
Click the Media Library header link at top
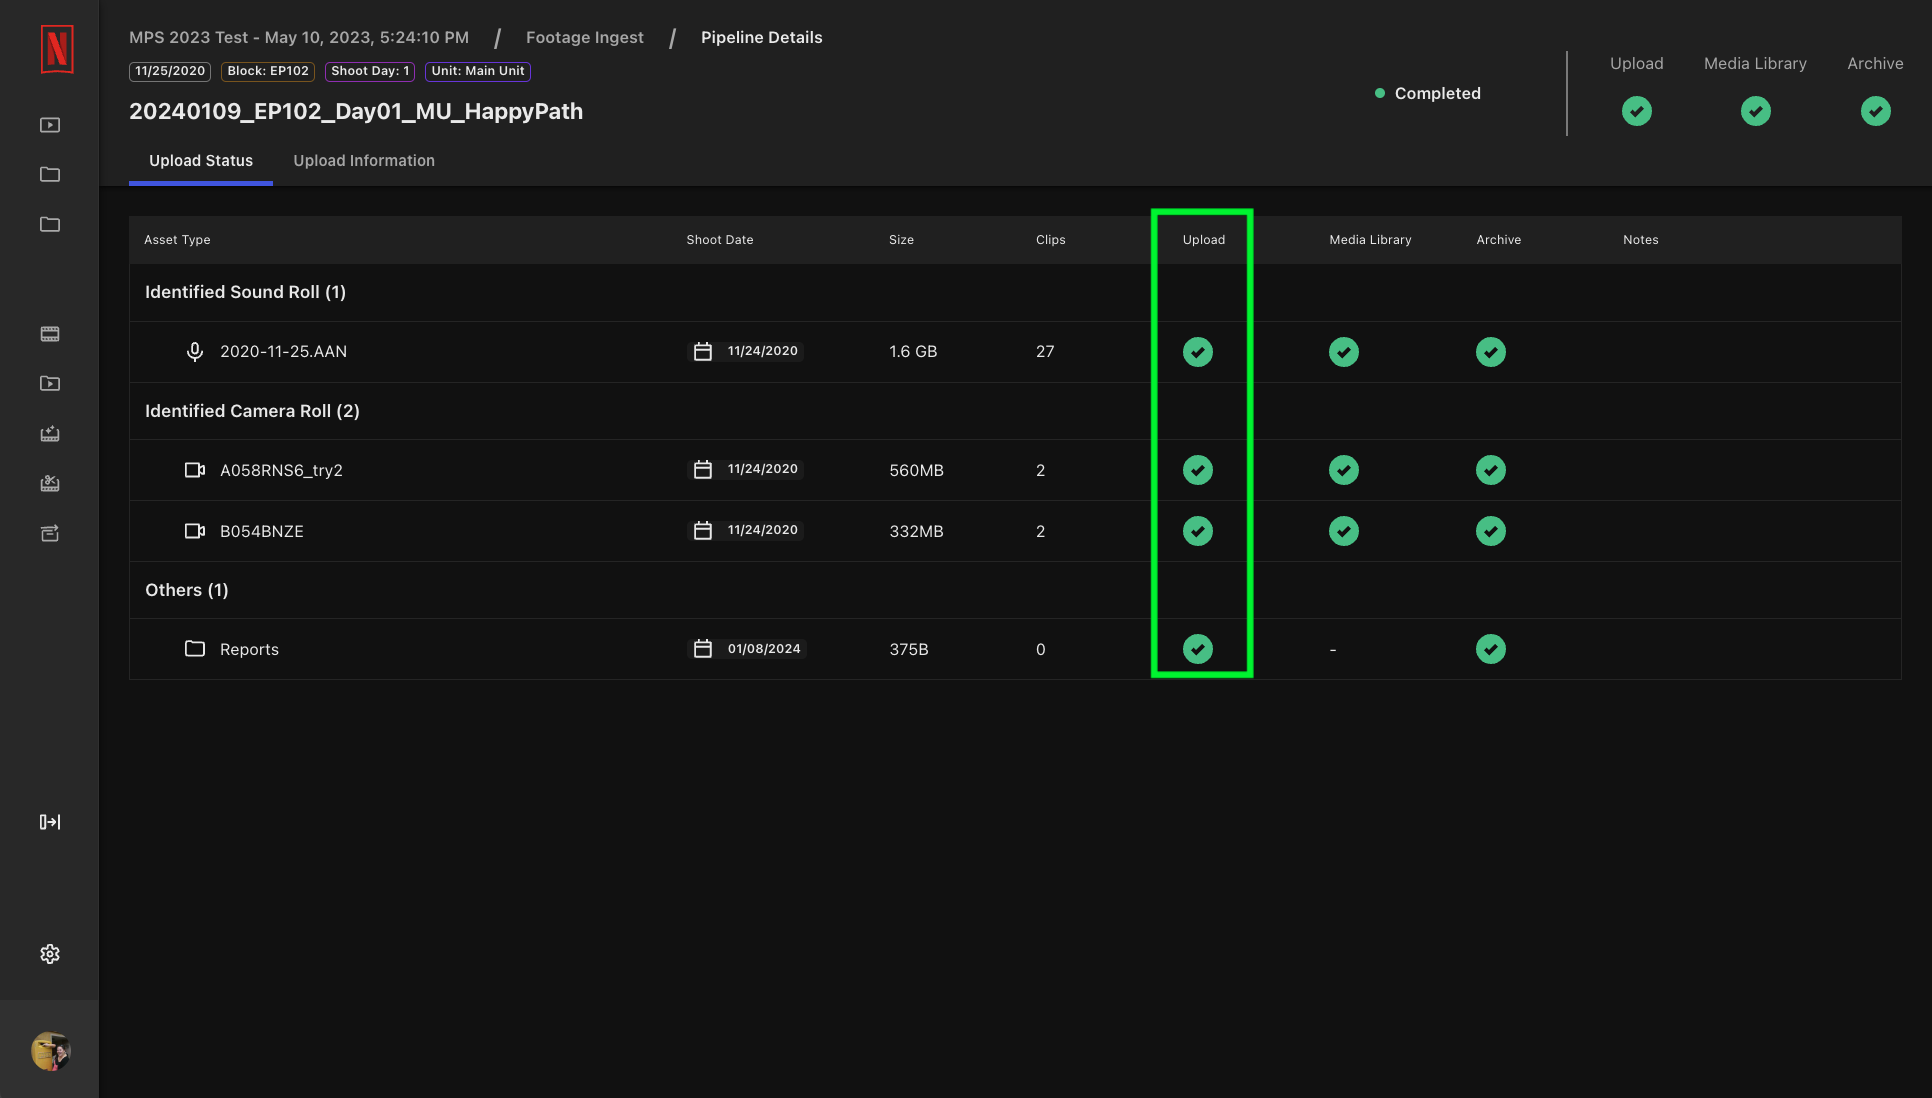coord(1754,62)
